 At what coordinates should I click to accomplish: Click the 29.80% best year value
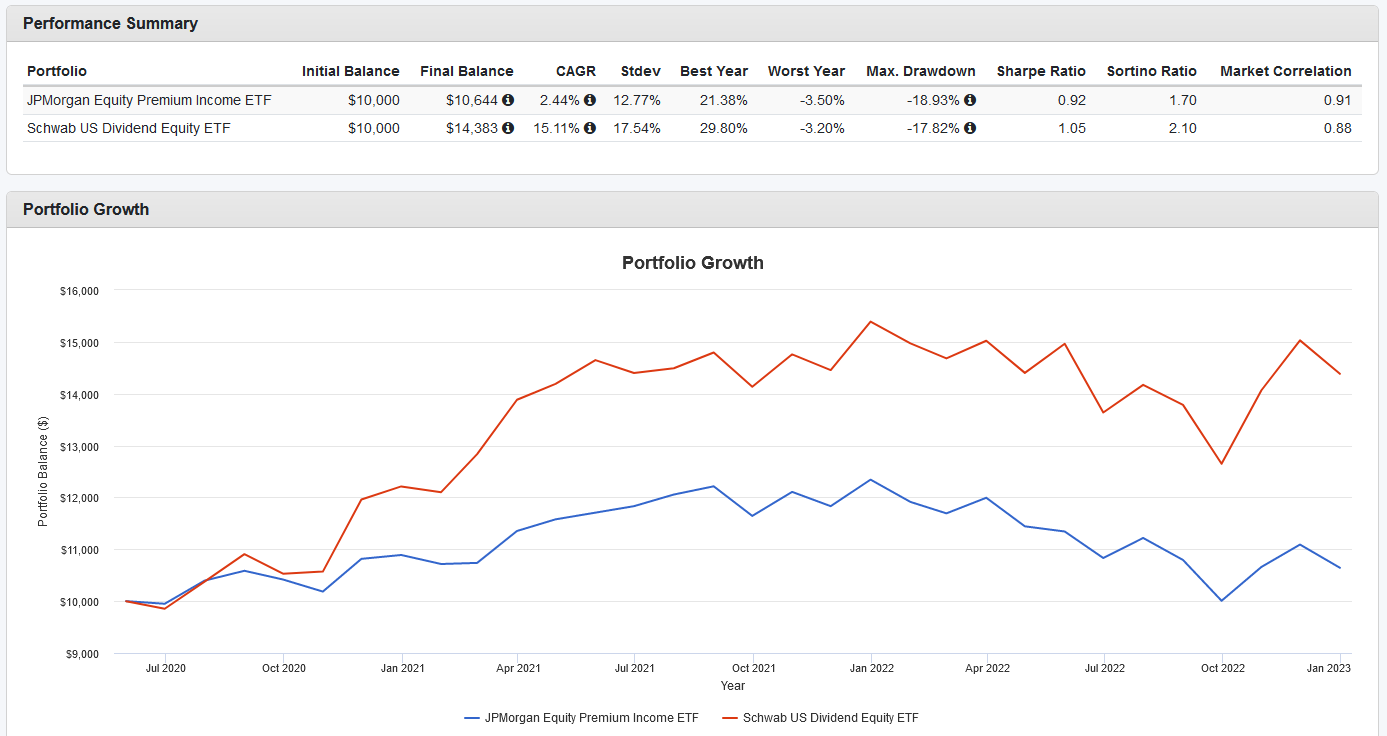tap(725, 128)
